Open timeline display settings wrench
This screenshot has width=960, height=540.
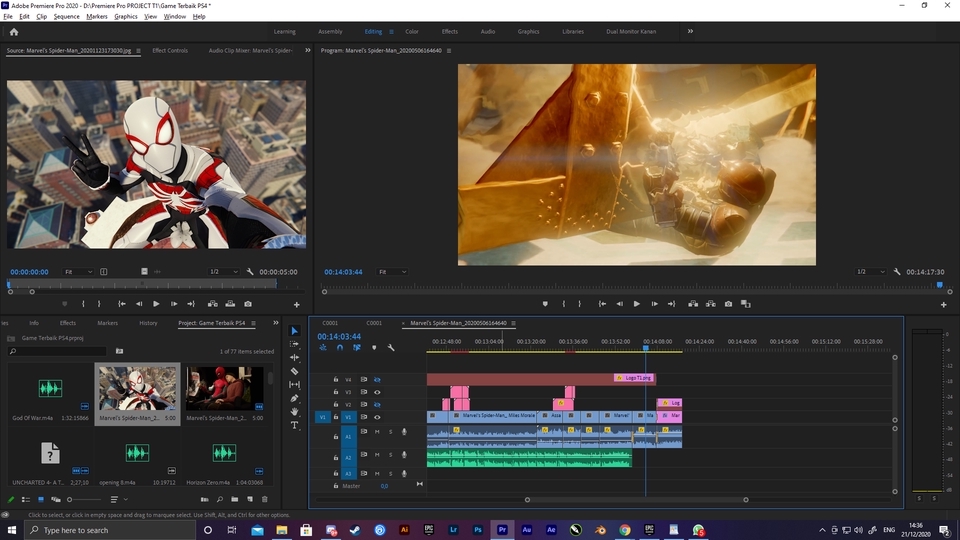pos(391,348)
